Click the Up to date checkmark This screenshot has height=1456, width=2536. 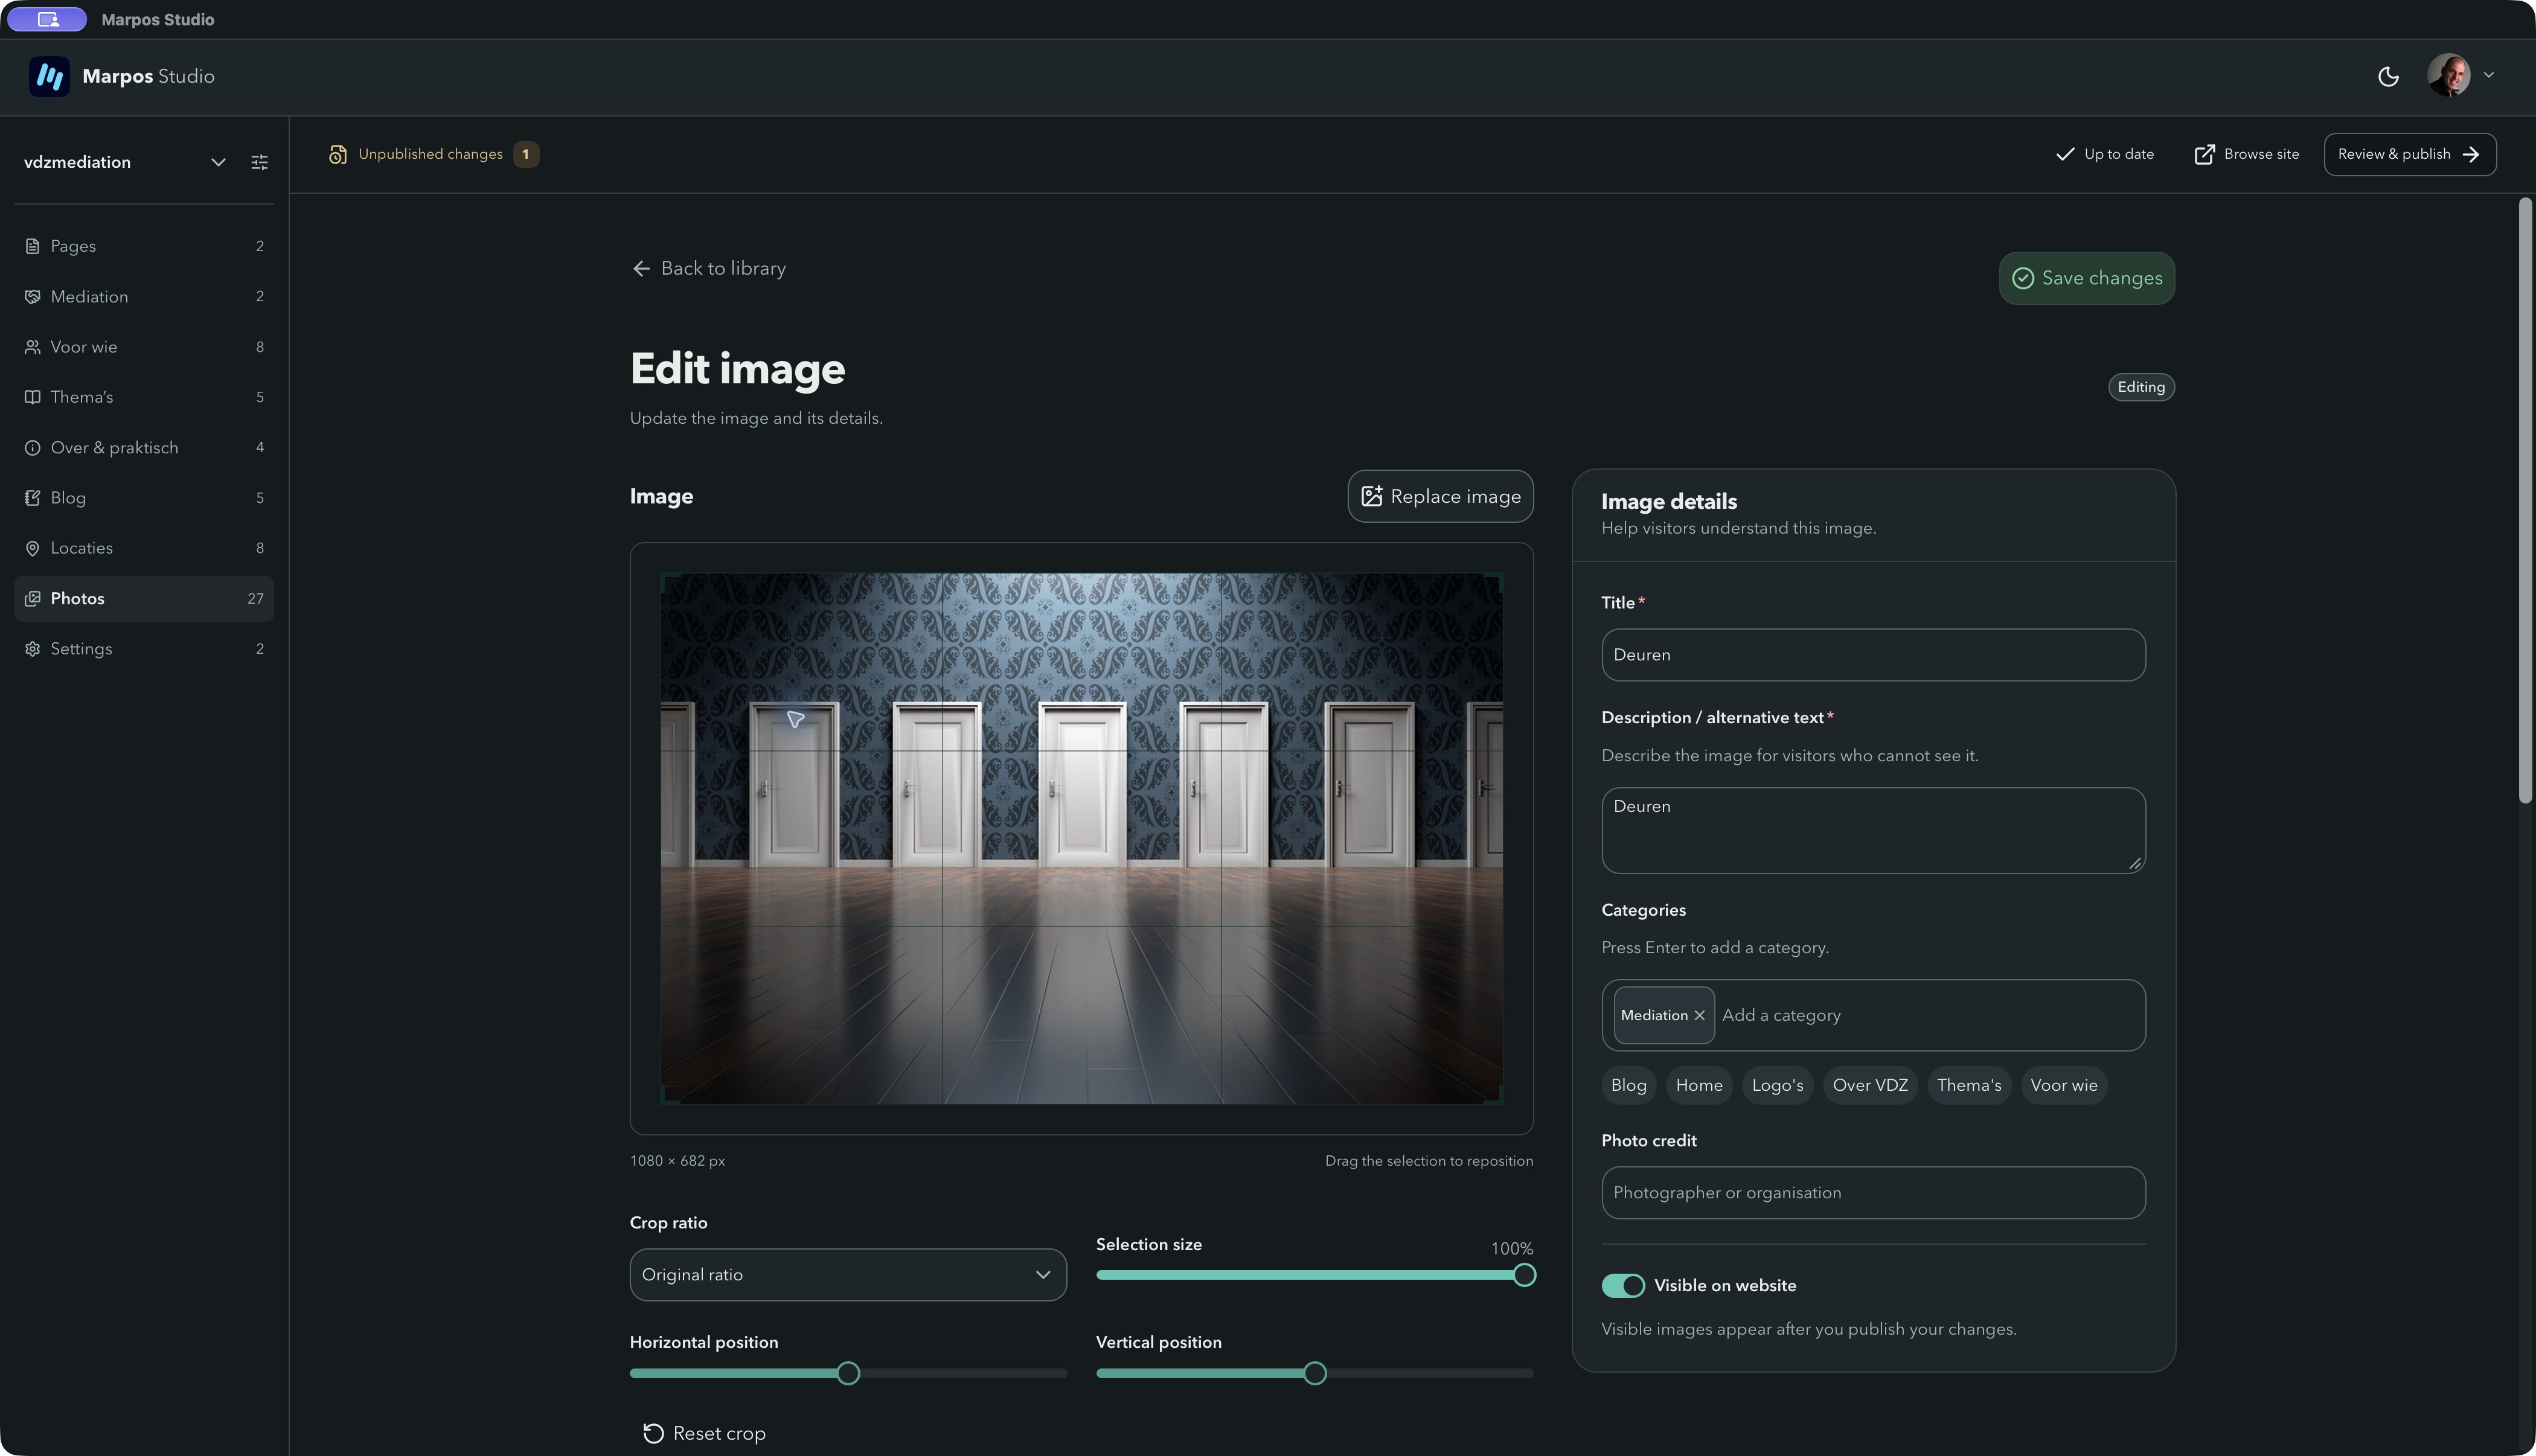click(2064, 154)
